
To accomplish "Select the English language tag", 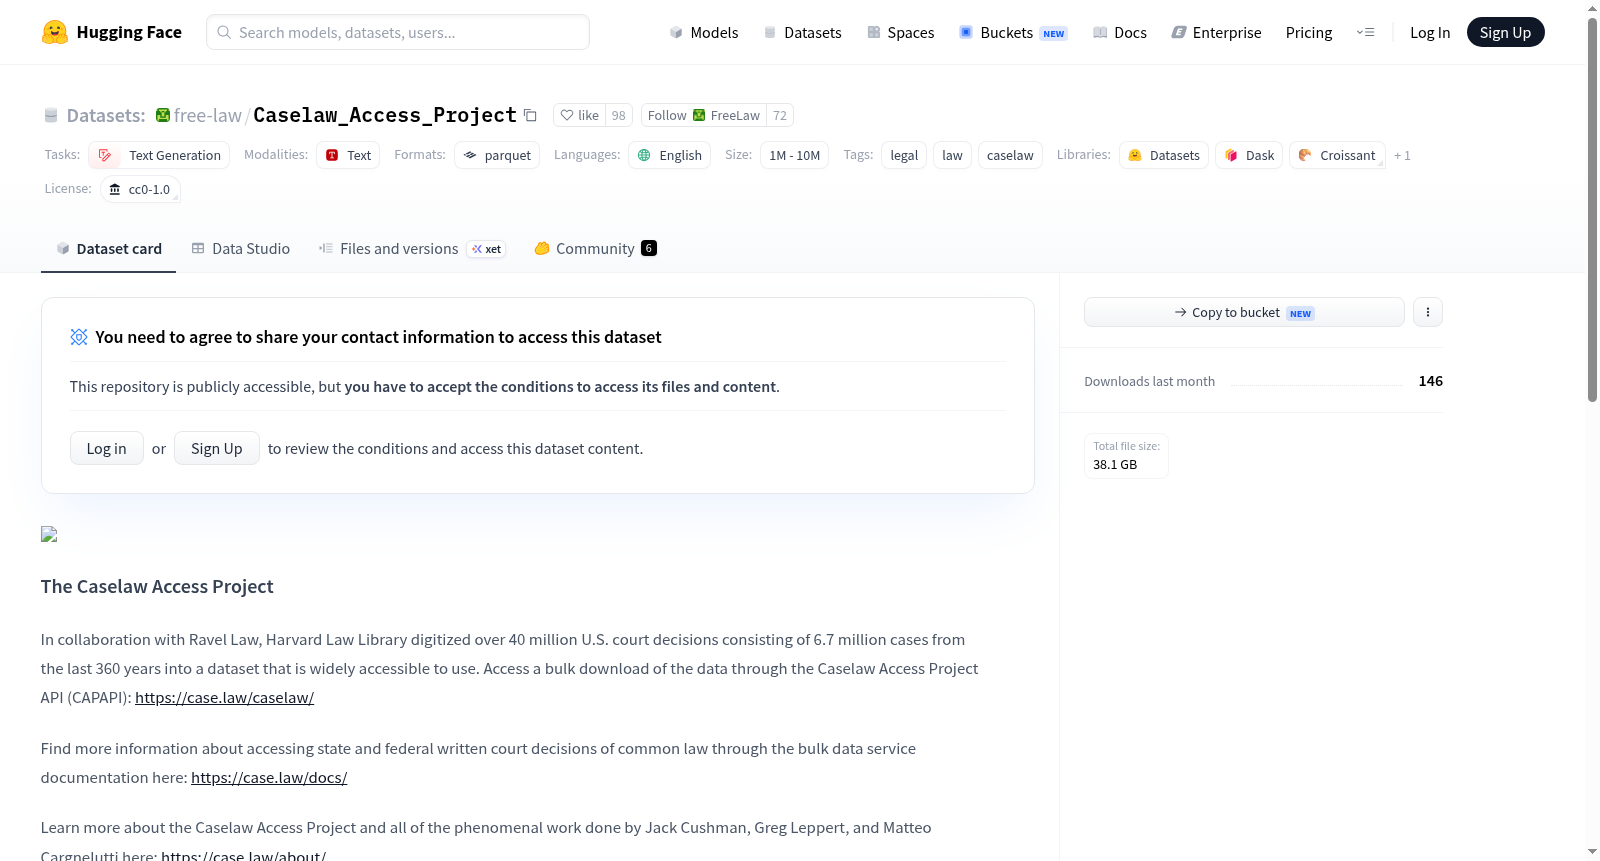I will coord(669,155).
